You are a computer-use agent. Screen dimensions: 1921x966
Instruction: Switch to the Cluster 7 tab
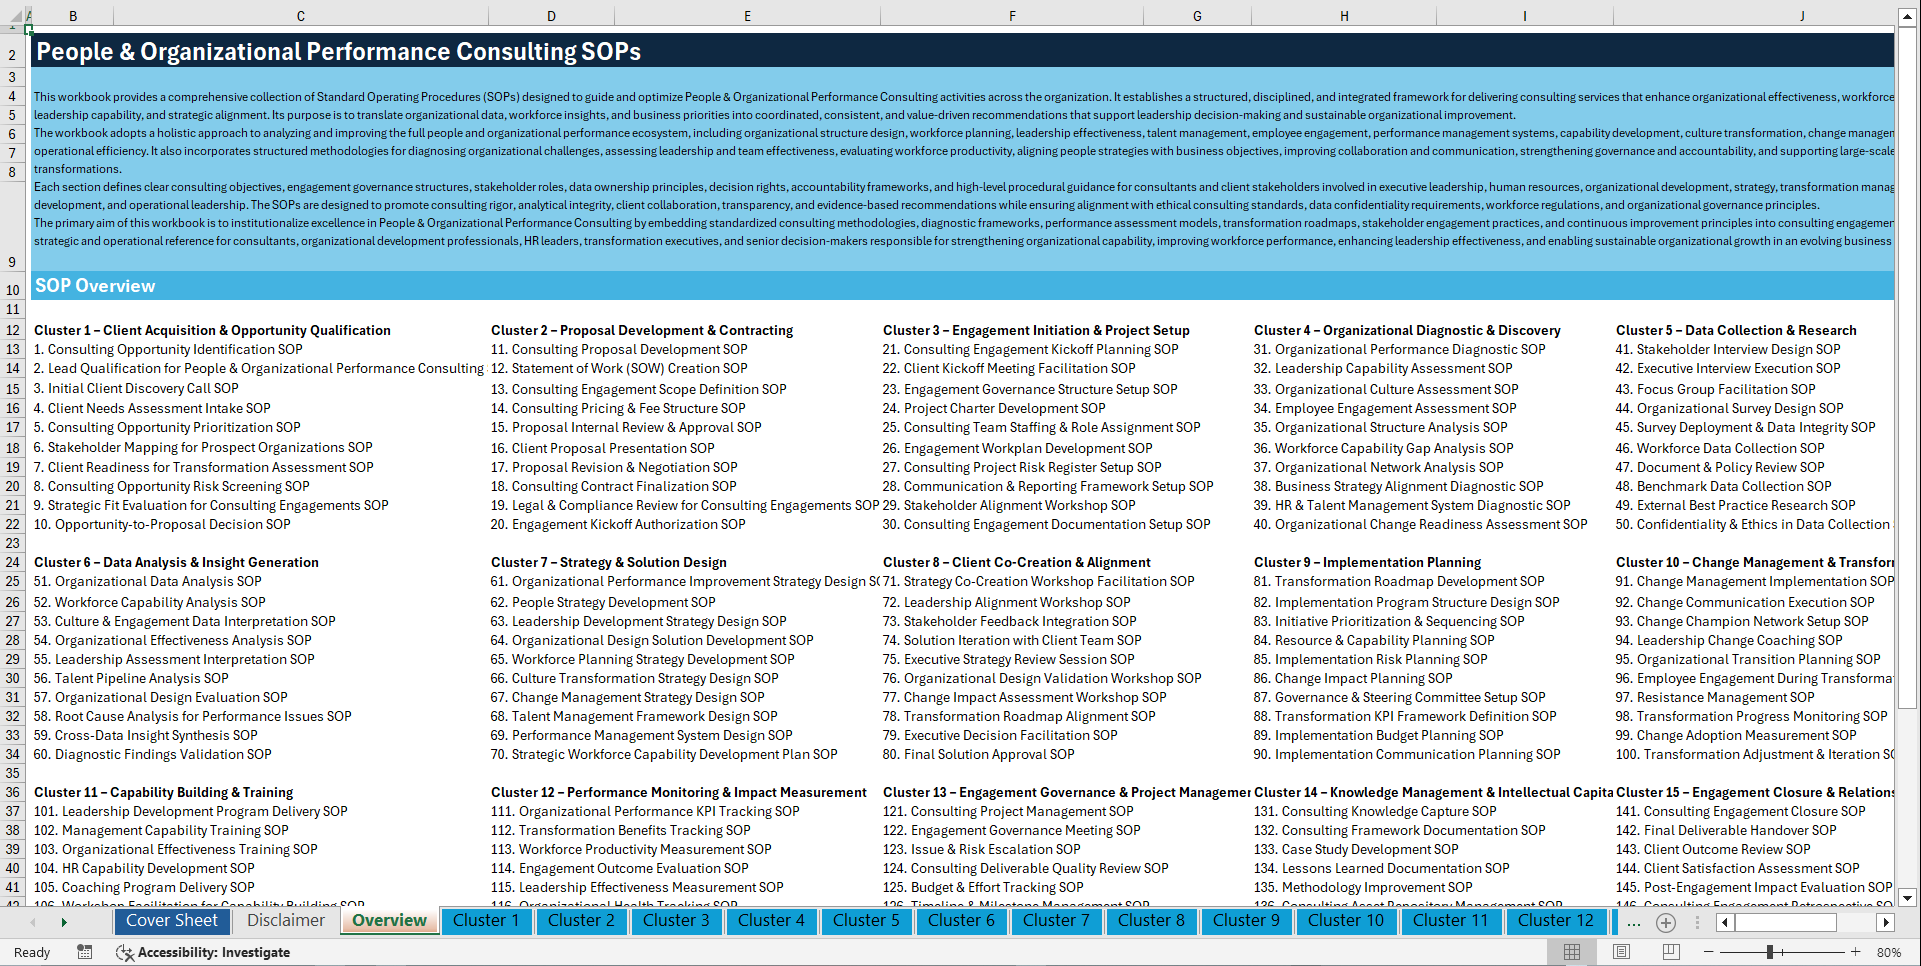pyautogui.click(x=1056, y=920)
